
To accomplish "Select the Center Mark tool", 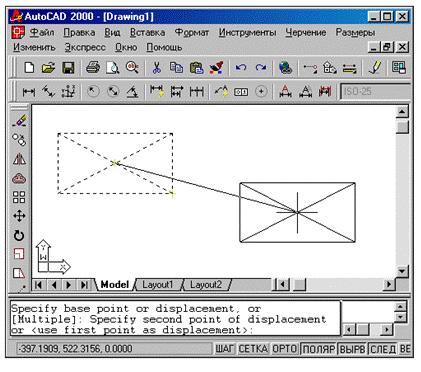I will click(261, 91).
